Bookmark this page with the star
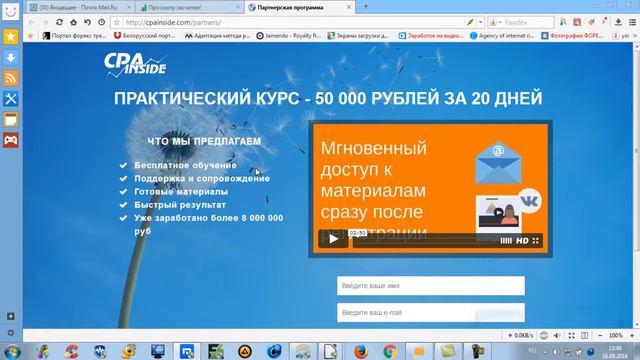 point(117,22)
